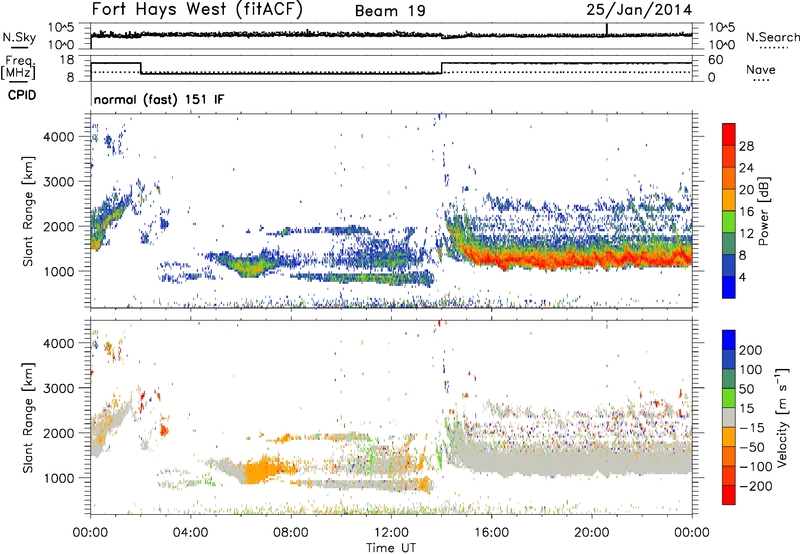Click the 08:00 time tick label
This screenshot has height=554, width=800.
click(291, 533)
